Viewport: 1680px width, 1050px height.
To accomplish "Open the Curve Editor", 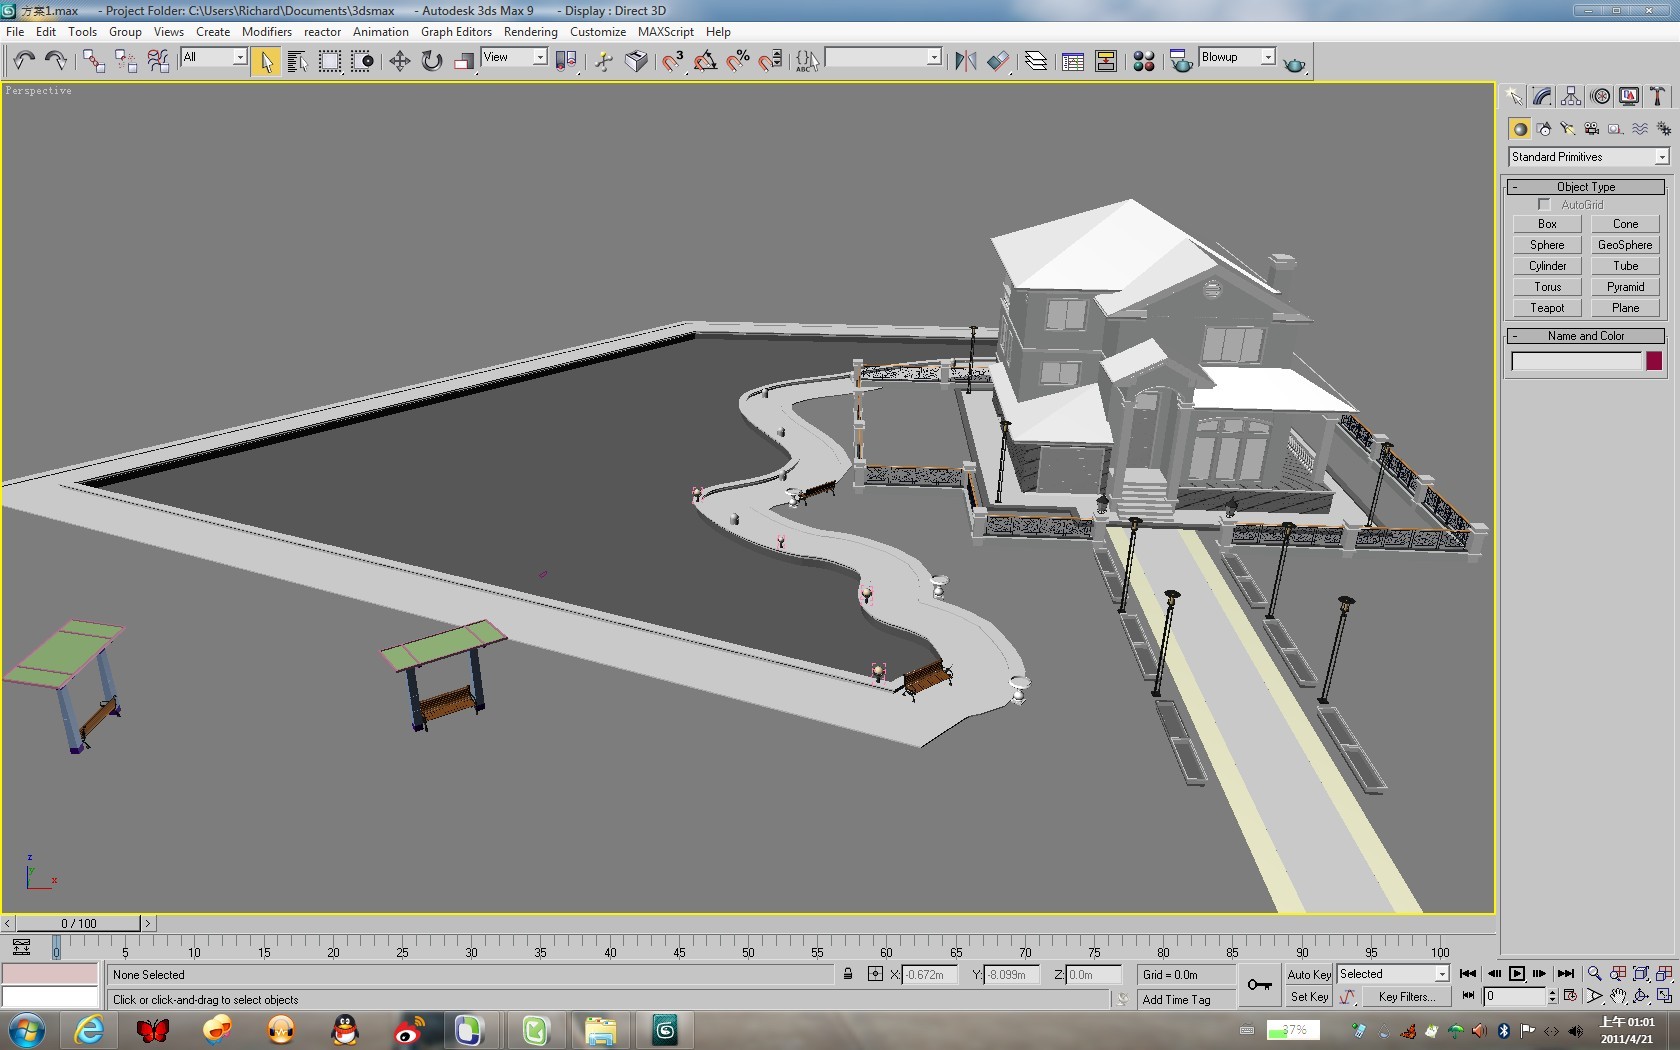I will (x=1073, y=61).
